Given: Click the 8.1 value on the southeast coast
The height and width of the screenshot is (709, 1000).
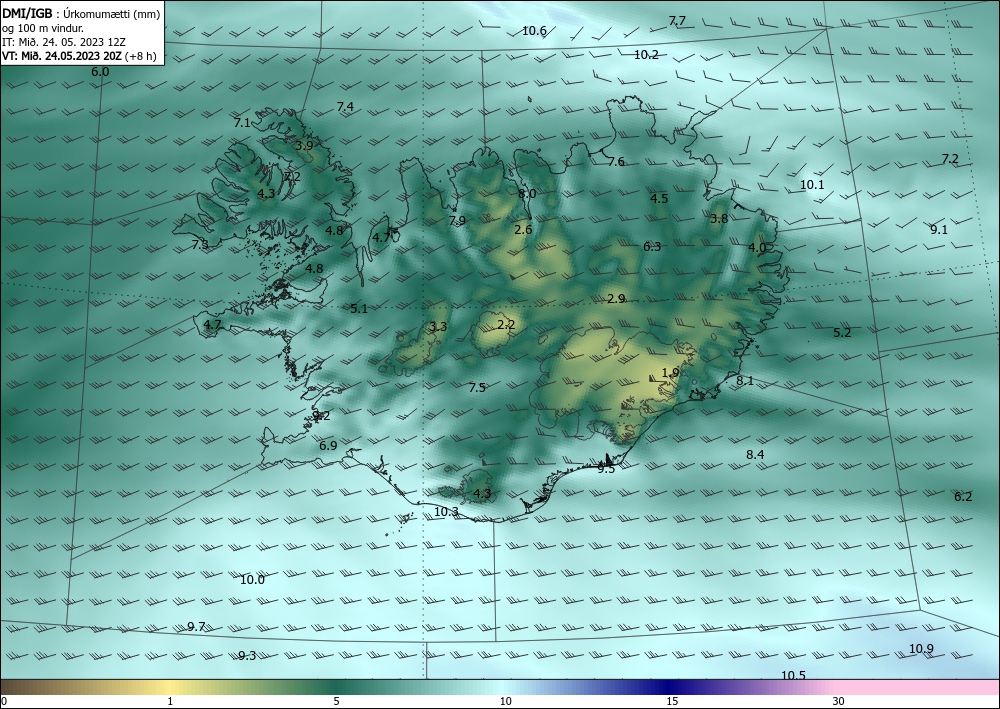Looking at the screenshot, I should point(745,381).
